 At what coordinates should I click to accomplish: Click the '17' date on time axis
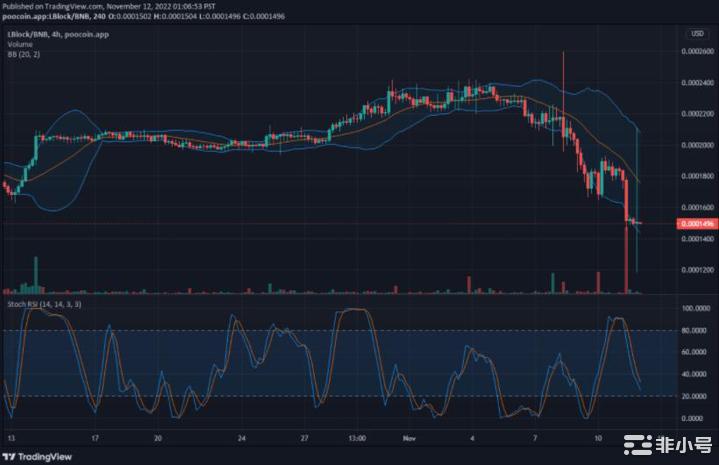click(95, 438)
